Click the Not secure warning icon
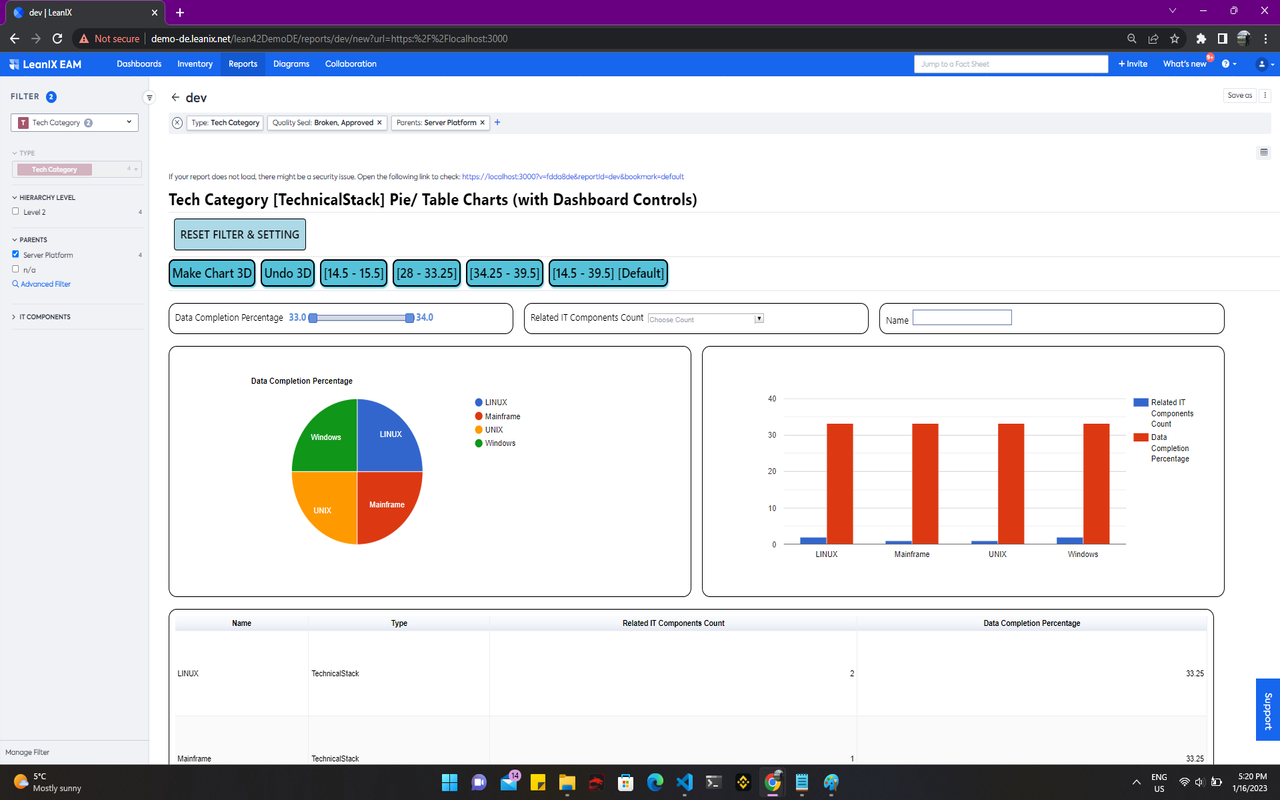 84,39
